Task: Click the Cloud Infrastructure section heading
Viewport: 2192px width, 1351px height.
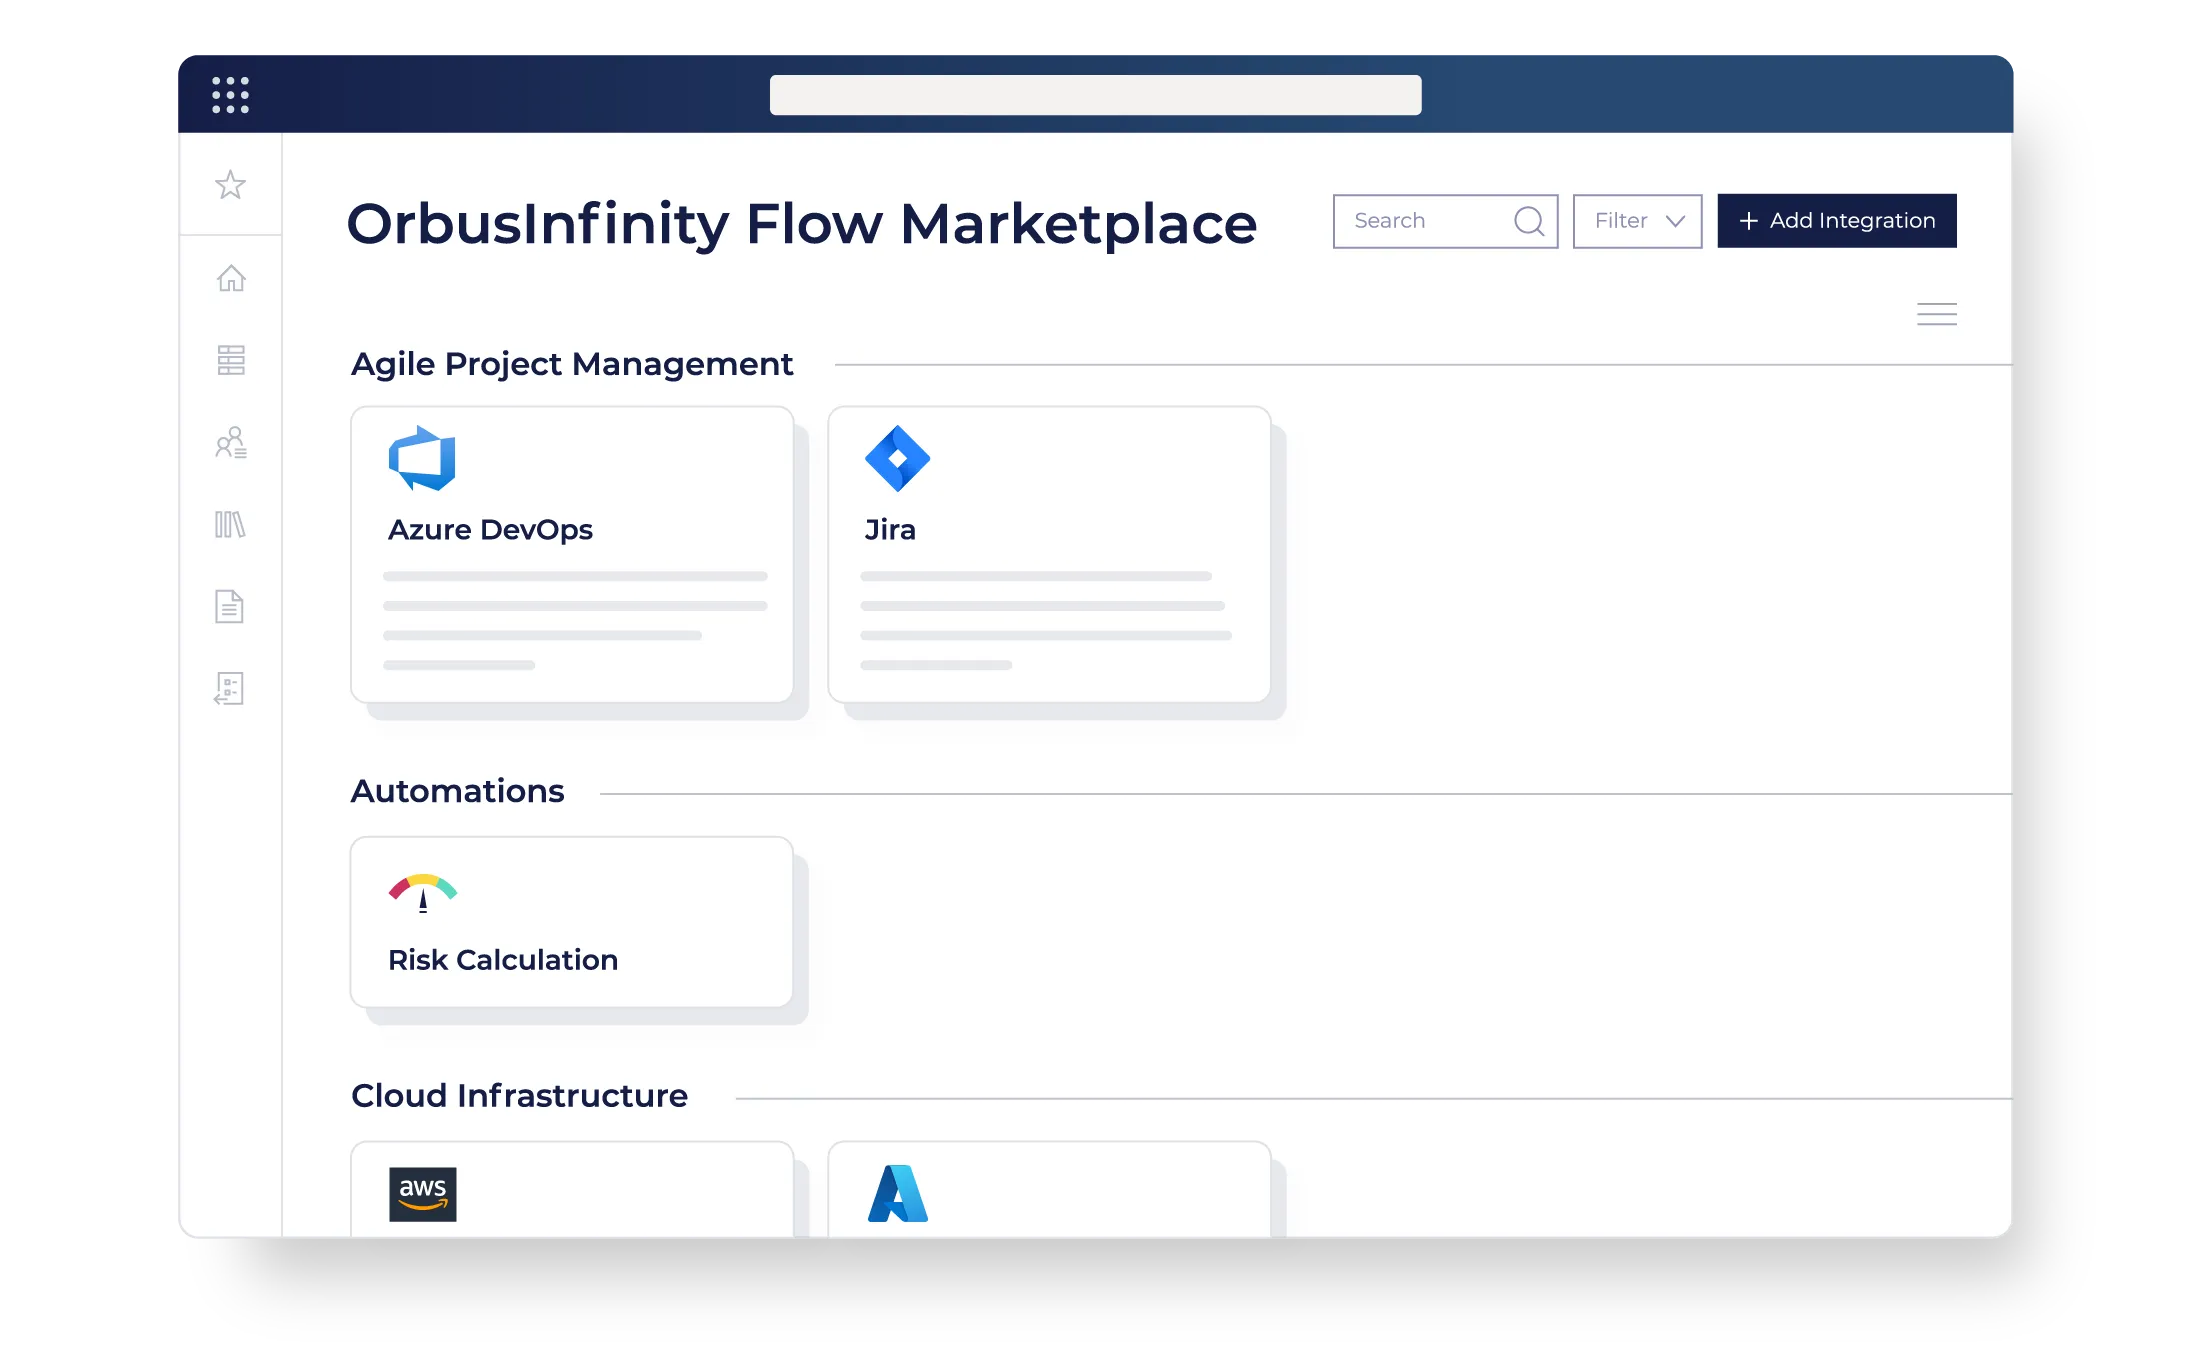Action: coord(519,1096)
